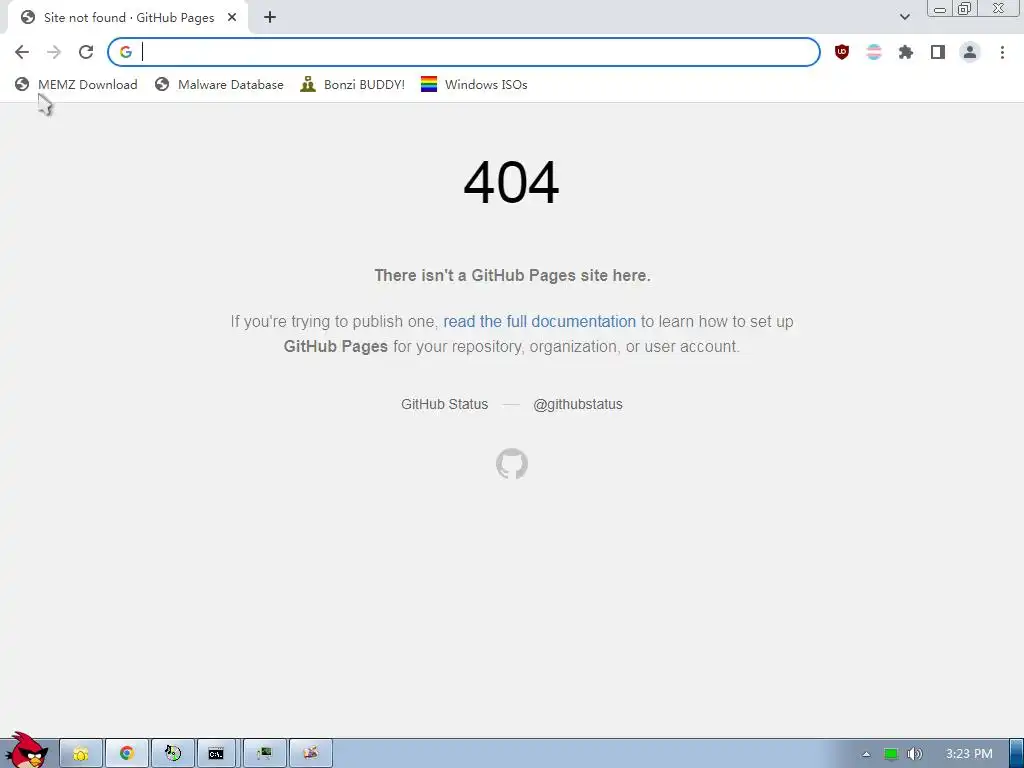The image size is (1024, 768).
Task: Close the Site not found tab
Action: coord(232,18)
